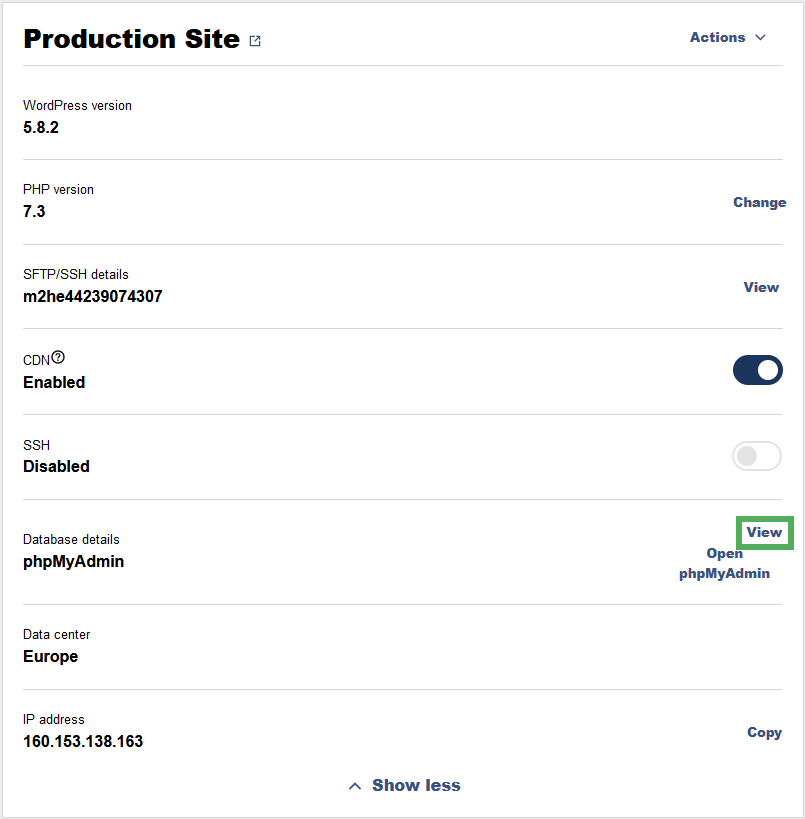Click the Production Site heading

coord(132,39)
